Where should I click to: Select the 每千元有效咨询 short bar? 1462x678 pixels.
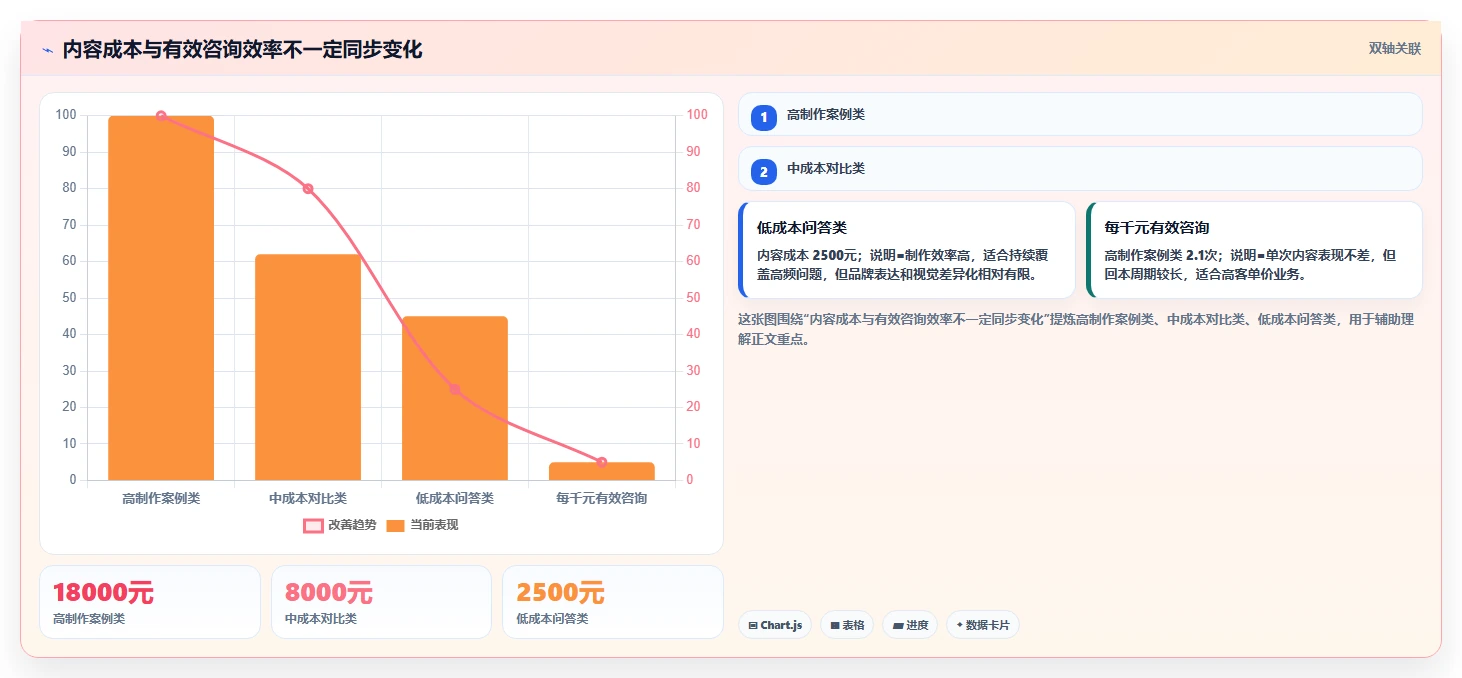(602, 471)
